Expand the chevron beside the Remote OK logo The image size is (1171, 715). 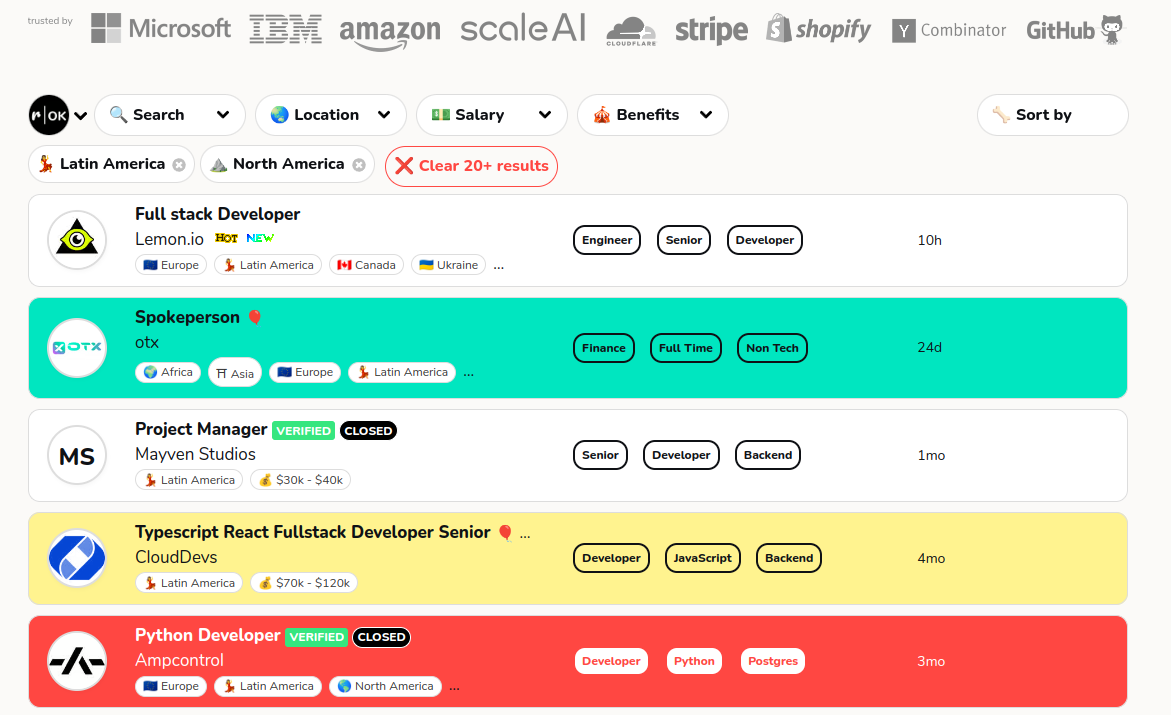click(81, 116)
